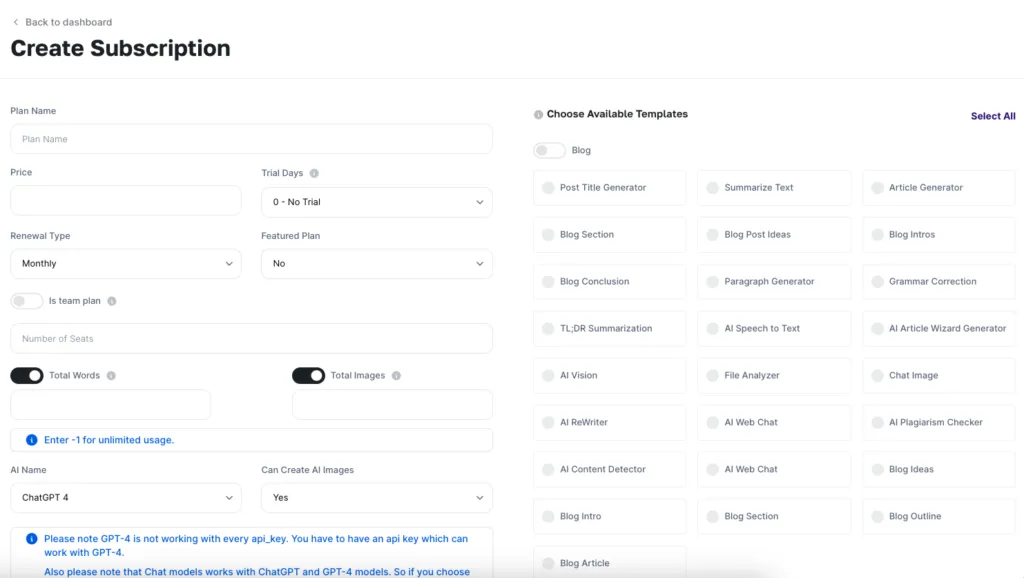Click the back arrow icon near Back to dashboard

[x=16, y=22]
